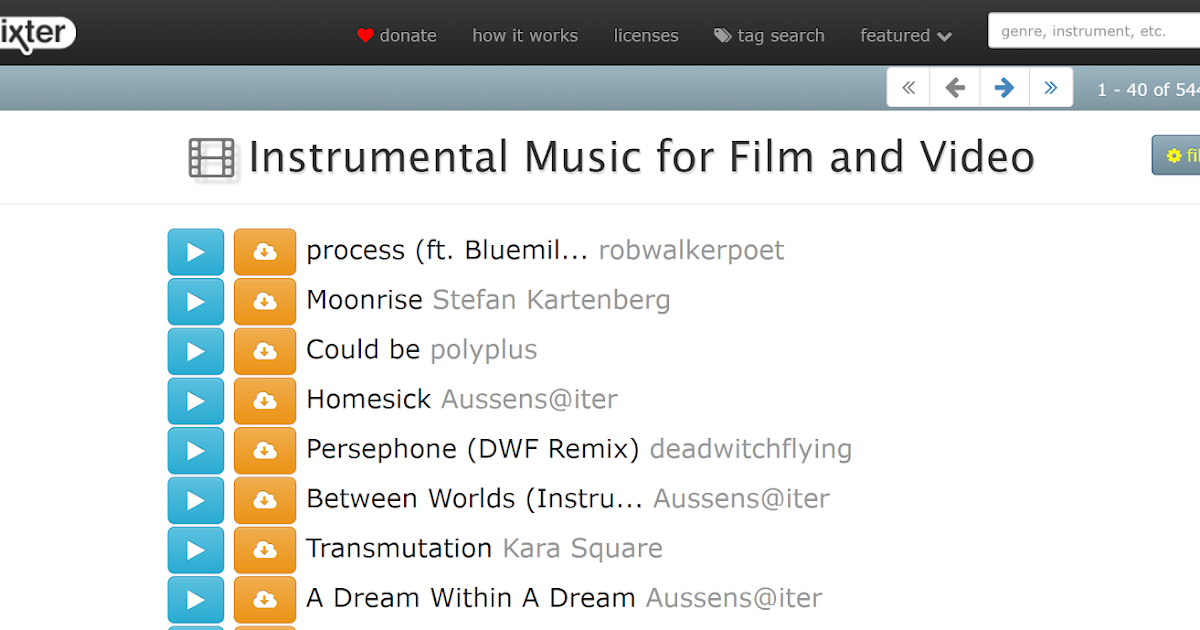Screen dimensions: 1200x630
Task: Open the how it works page
Action: [x=525, y=36]
